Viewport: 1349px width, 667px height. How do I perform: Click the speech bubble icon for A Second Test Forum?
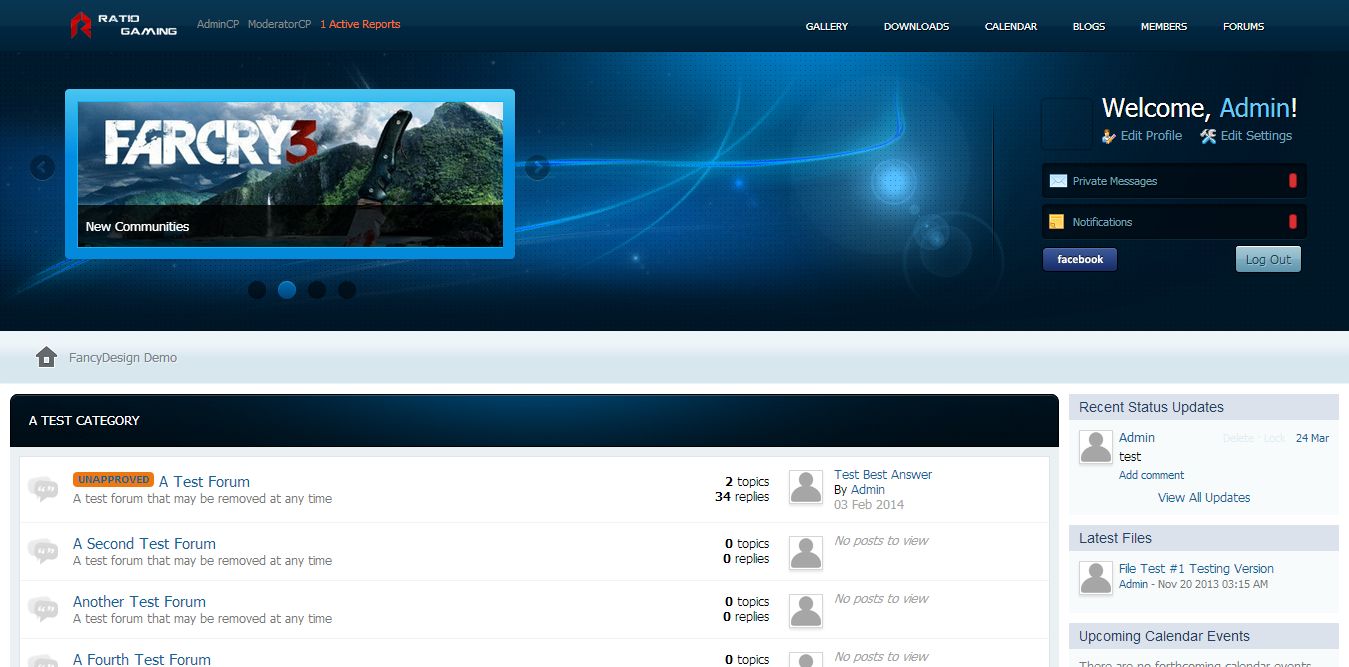click(43, 551)
